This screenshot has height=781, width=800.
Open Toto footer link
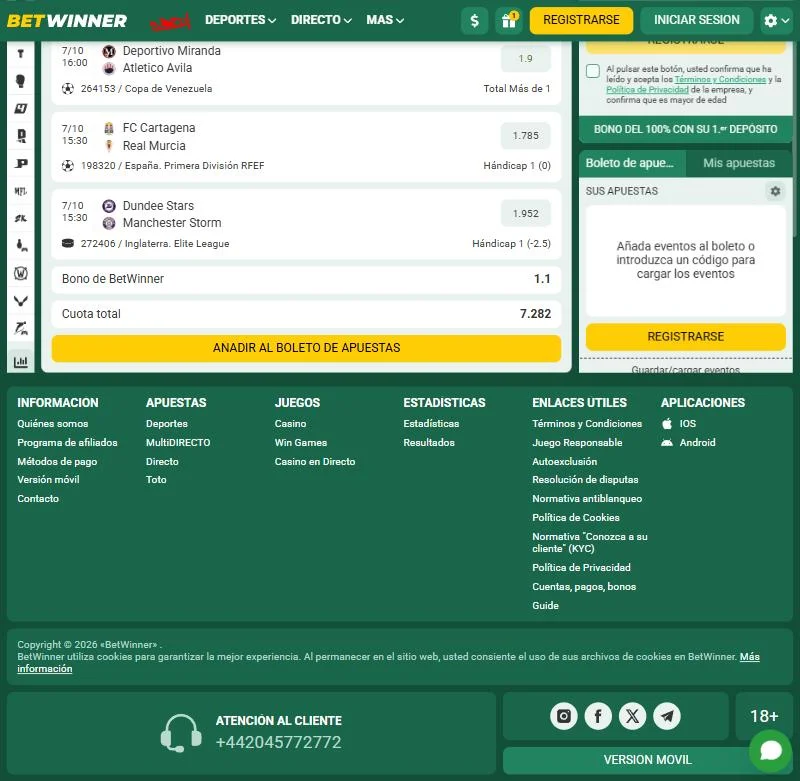tap(156, 480)
